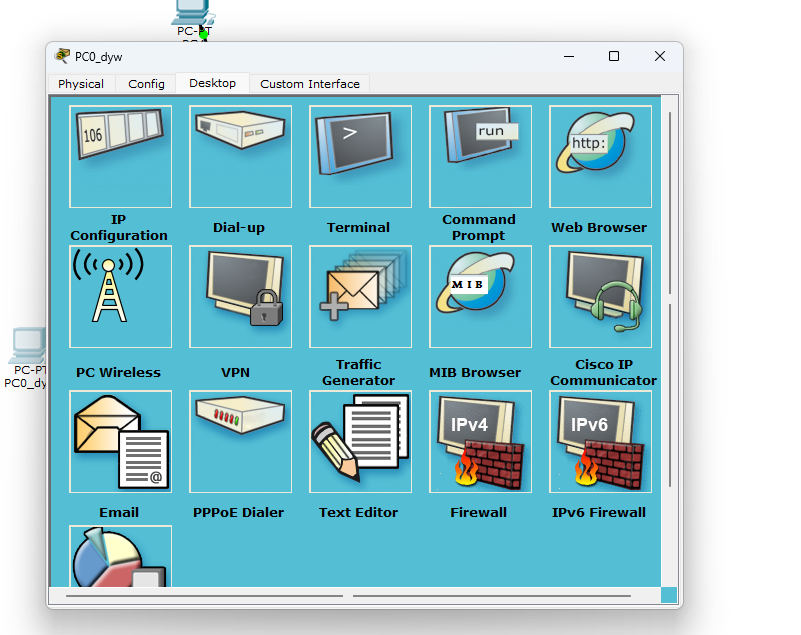Click the "Web Browser" label
801x635 pixels.
tap(599, 227)
